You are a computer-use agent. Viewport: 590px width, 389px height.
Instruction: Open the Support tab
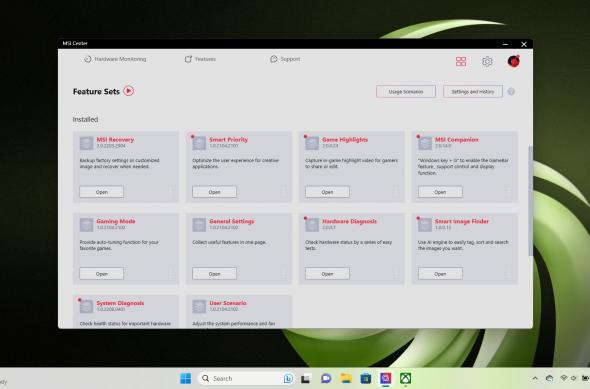(285, 59)
